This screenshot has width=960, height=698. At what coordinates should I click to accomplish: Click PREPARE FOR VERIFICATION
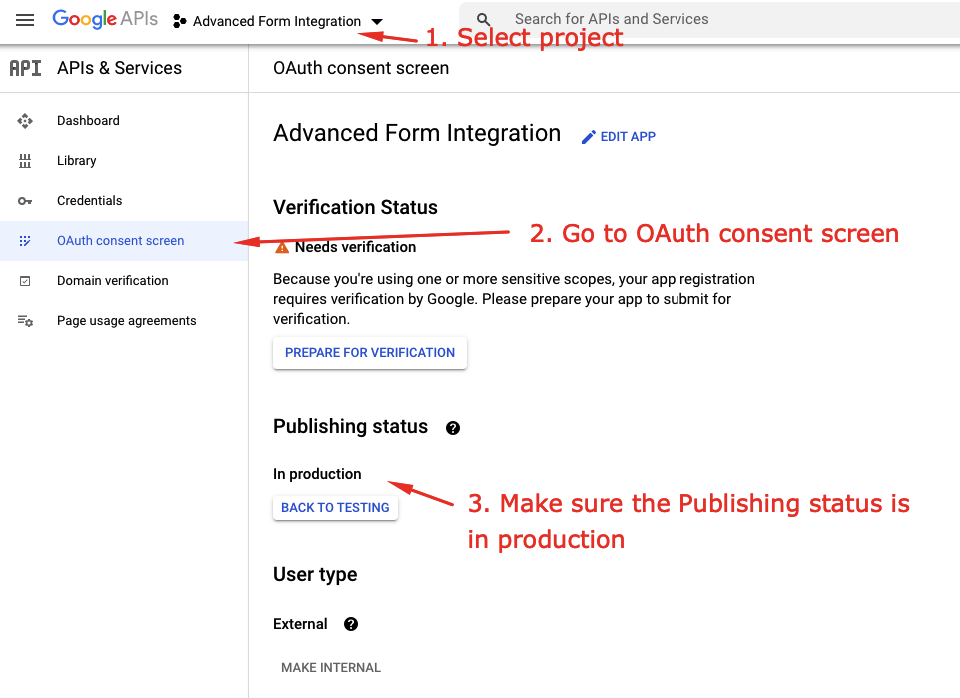(x=369, y=352)
